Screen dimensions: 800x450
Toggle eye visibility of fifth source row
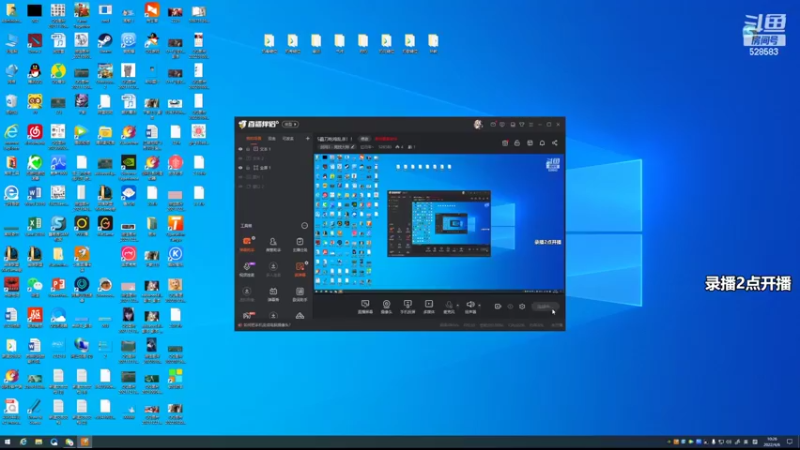240,186
